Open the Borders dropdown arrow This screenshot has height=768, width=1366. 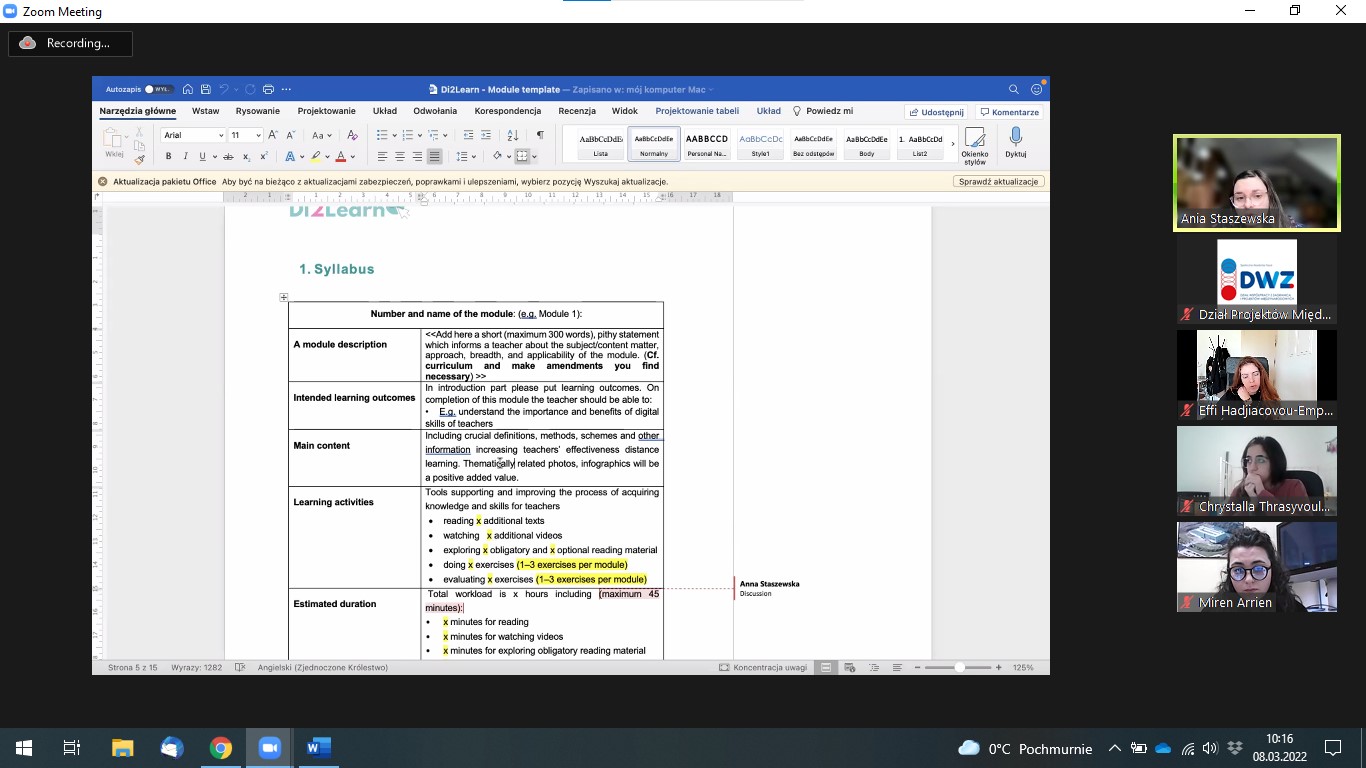click(x=534, y=157)
